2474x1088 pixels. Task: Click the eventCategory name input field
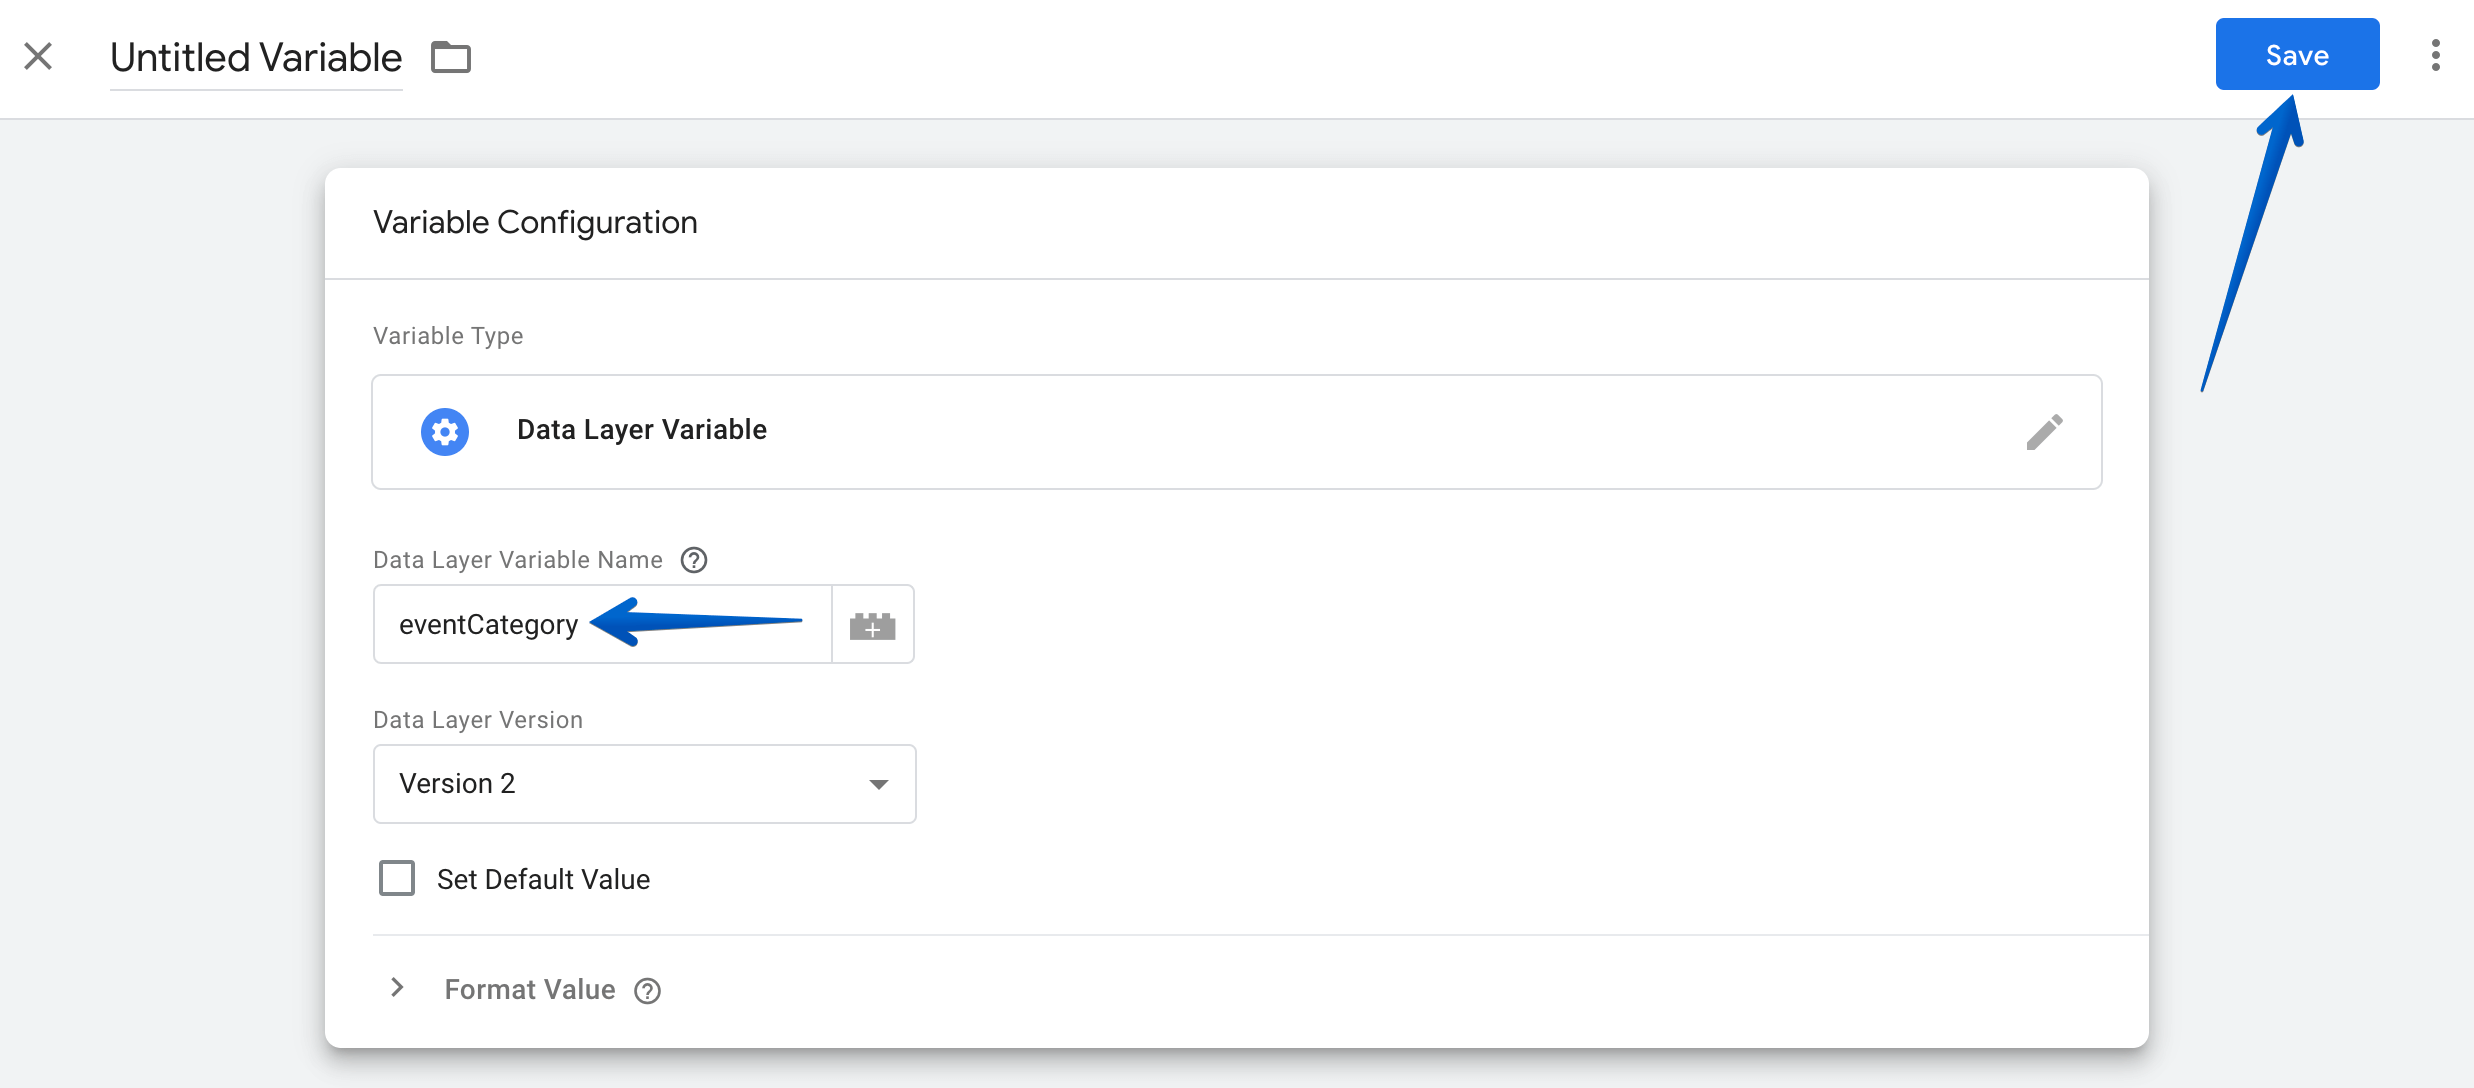click(x=602, y=625)
